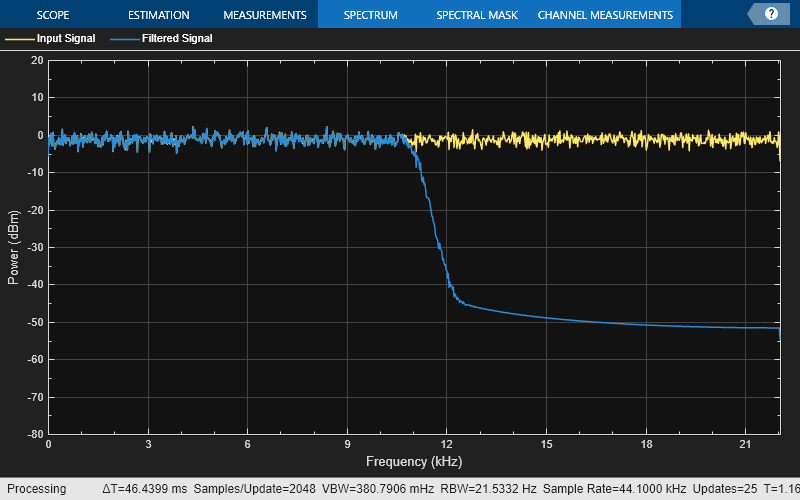
Task: Switch to the Estimation tab
Action: click(159, 15)
